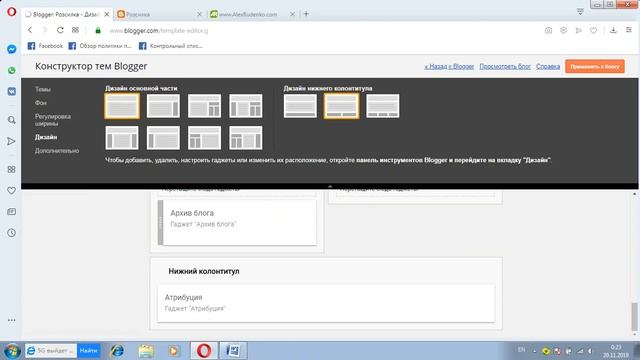The height and width of the screenshot is (360, 640).
Task: Click the page vertical scrollbar thumb
Action: (634, 316)
